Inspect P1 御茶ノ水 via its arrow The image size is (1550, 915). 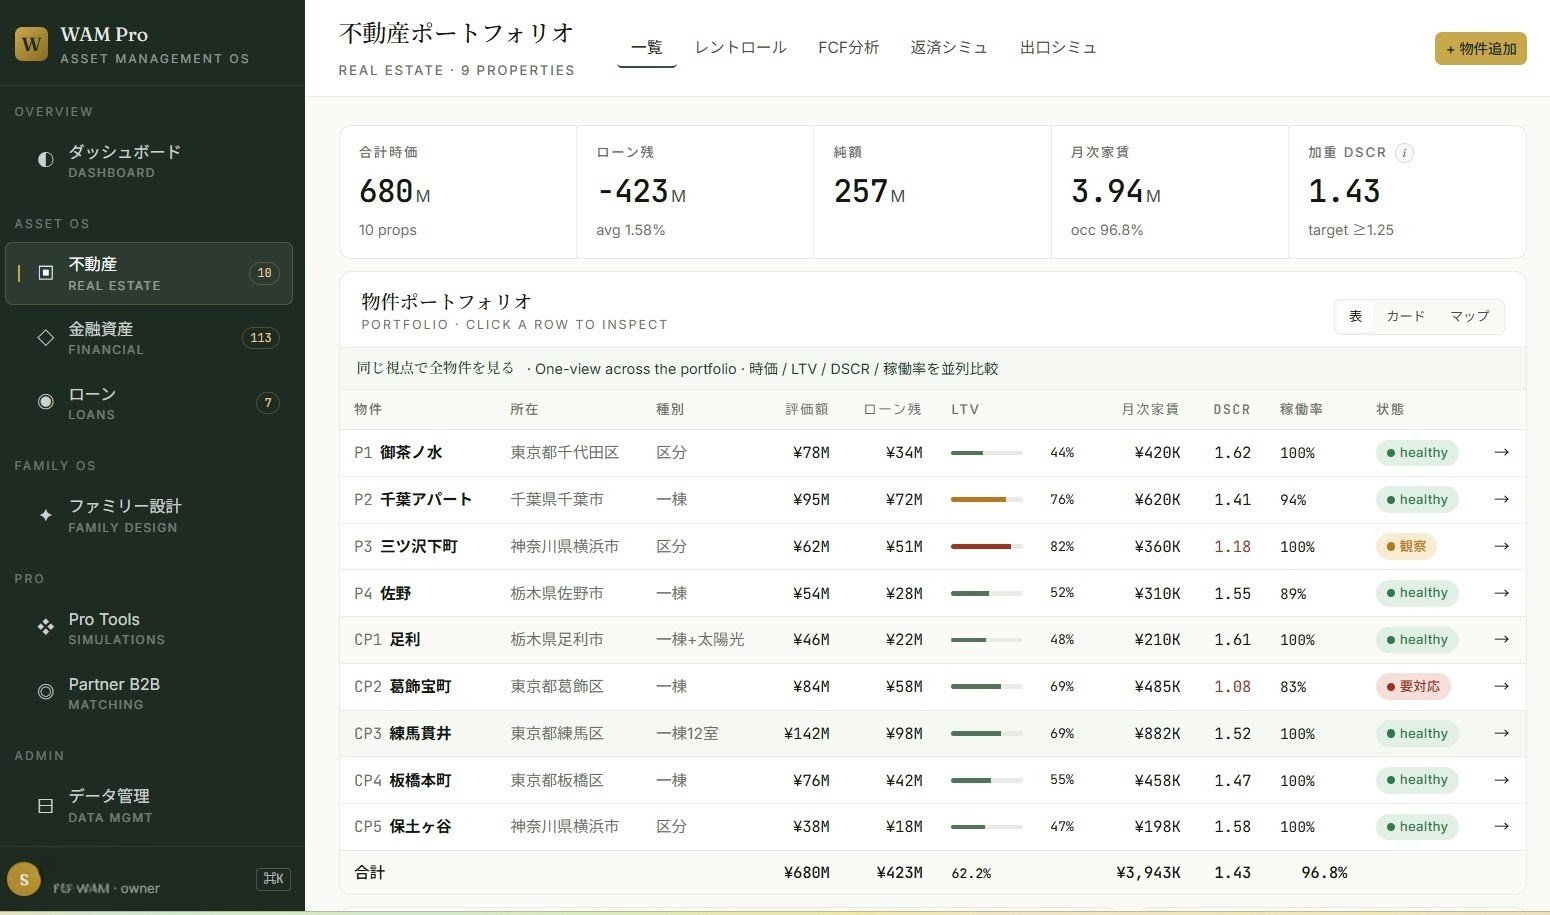click(1501, 452)
